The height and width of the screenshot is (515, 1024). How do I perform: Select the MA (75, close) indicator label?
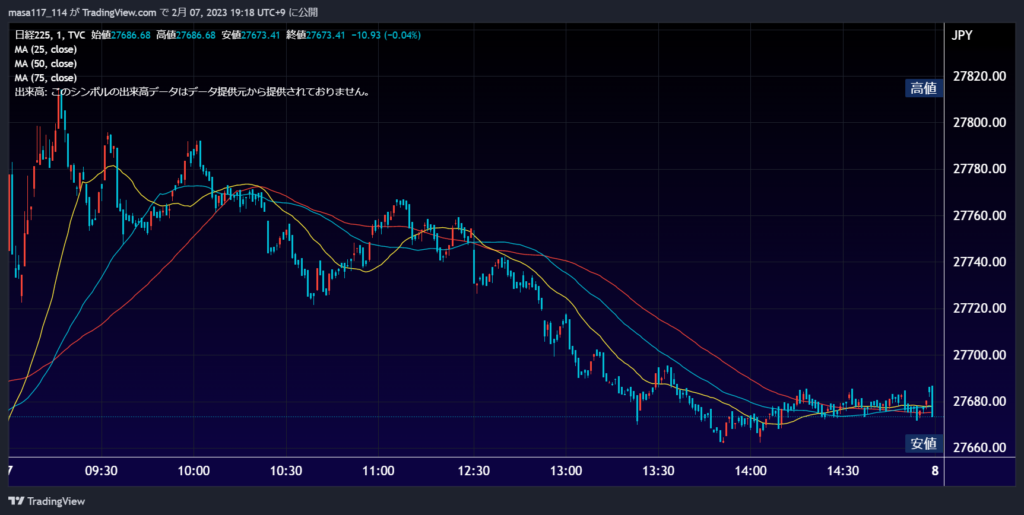click(x=46, y=78)
